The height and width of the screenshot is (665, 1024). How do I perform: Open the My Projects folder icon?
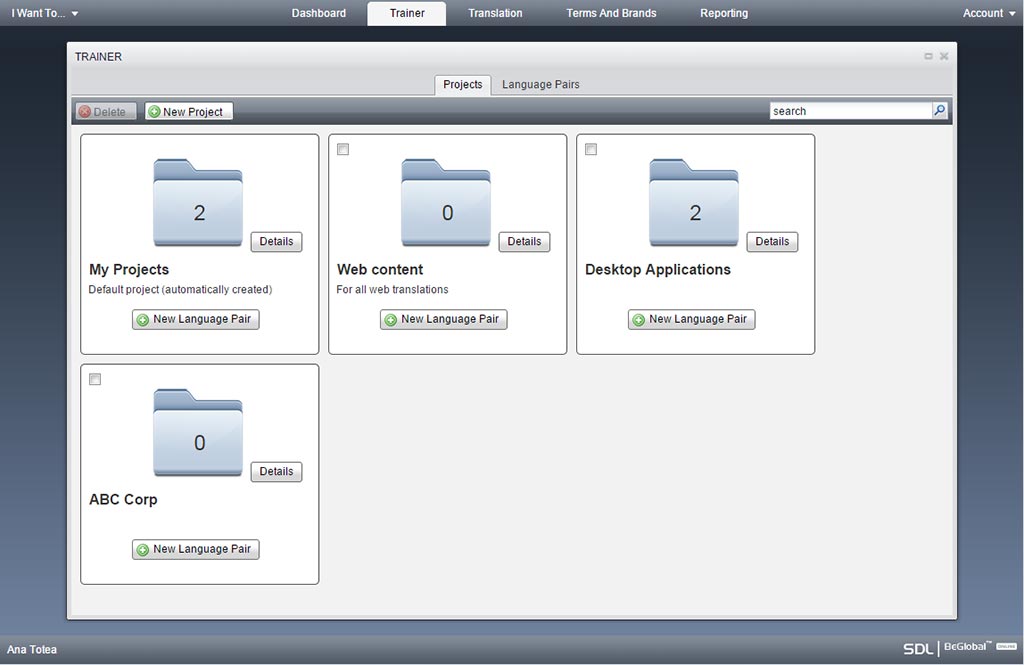198,203
